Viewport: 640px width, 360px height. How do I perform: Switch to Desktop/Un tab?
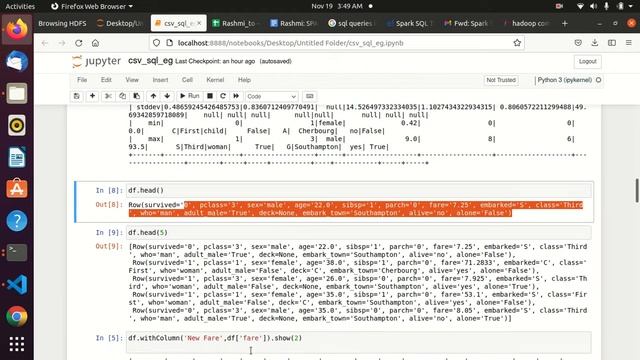click(x=120, y=23)
